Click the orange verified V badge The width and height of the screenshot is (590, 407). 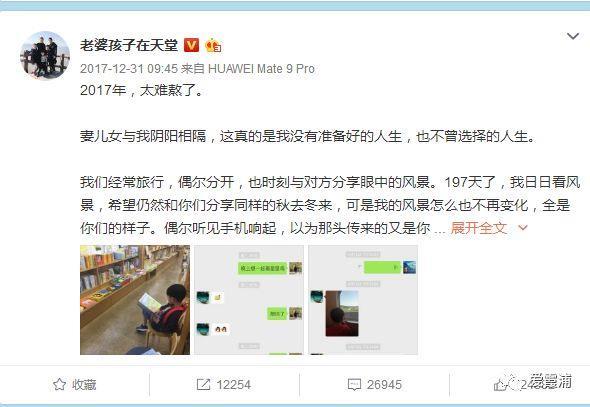pyautogui.click(x=191, y=46)
